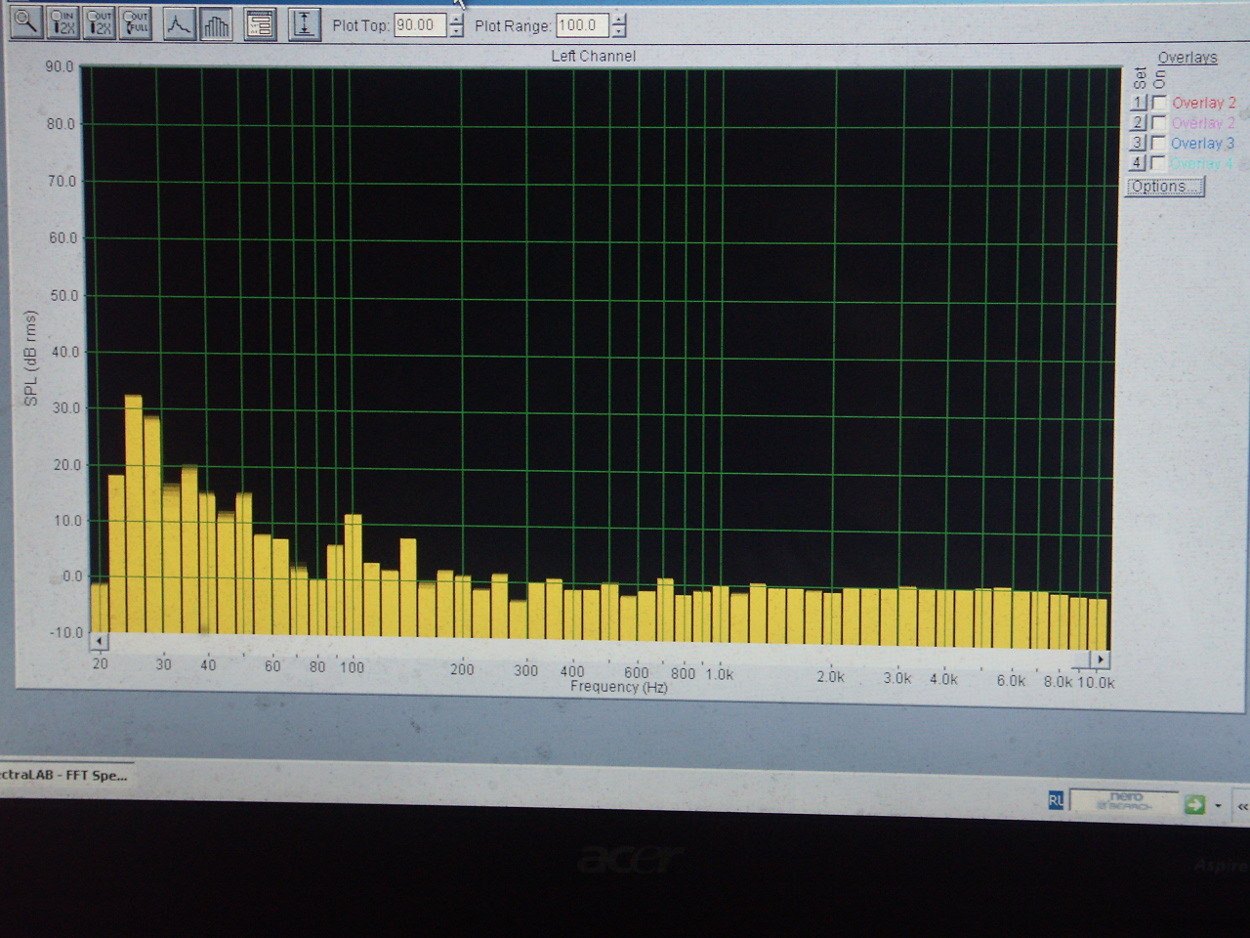The width and height of the screenshot is (1250, 938).
Task: Enable the checkbox beside Set button 1
Action: point(1159,103)
